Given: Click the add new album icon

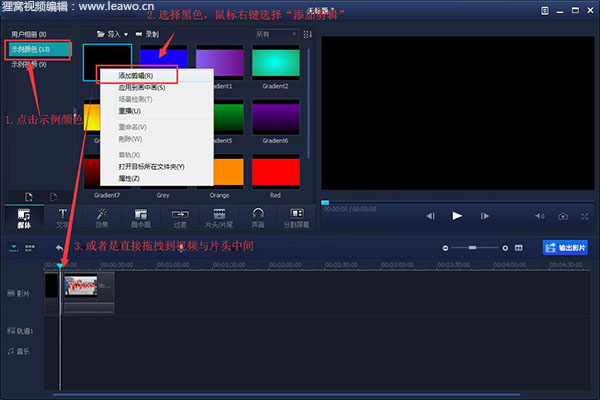Looking at the screenshot, I should click(x=29, y=197).
